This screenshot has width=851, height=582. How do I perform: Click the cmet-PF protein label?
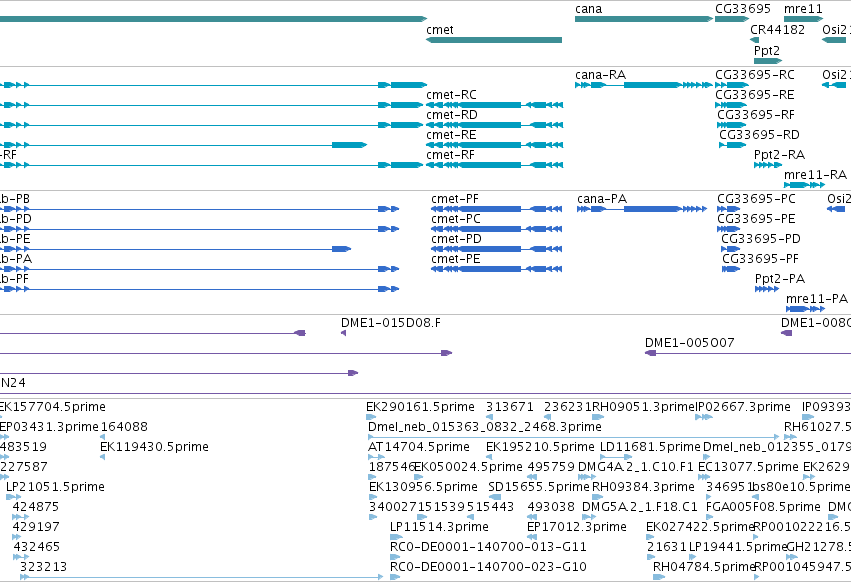(455, 199)
